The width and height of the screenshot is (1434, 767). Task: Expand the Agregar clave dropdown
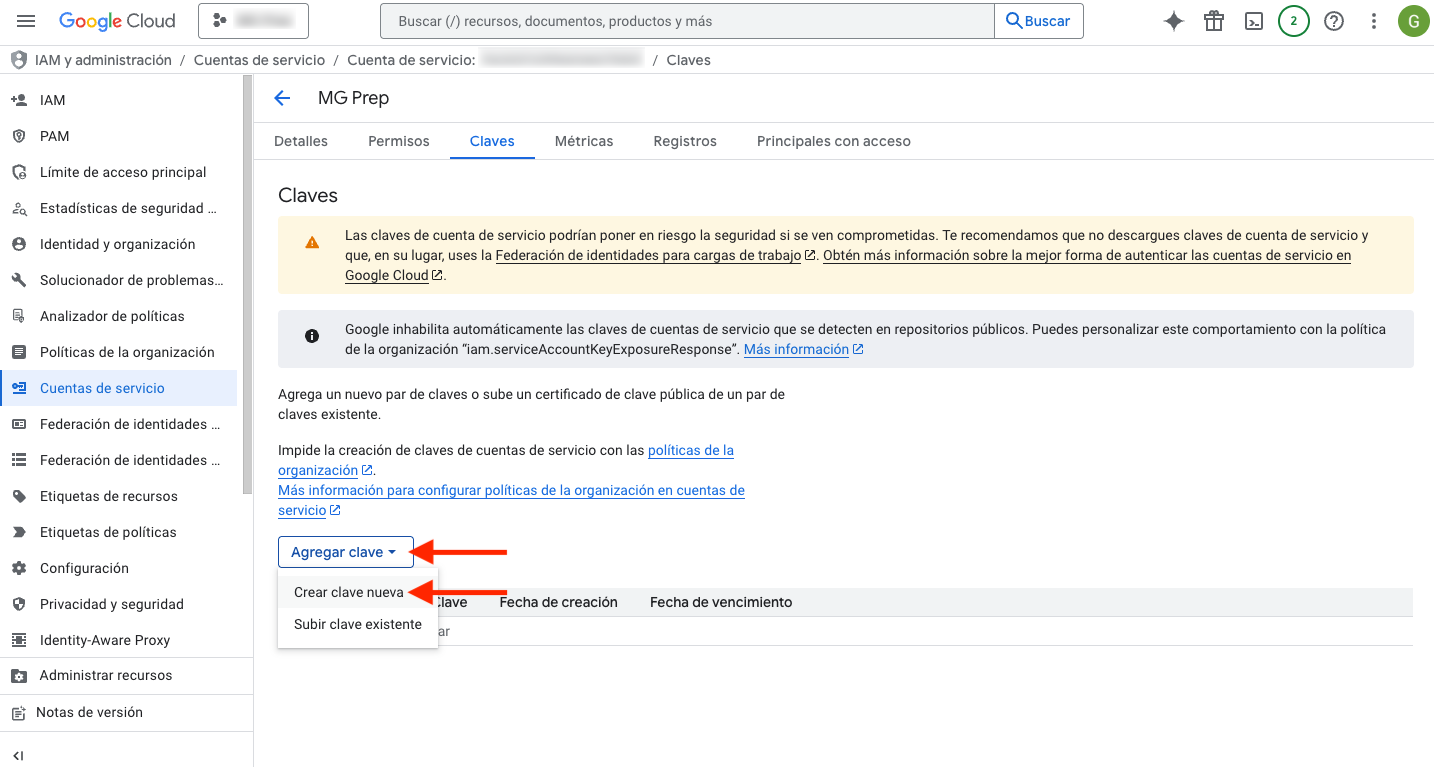pyautogui.click(x=345, y=552)
